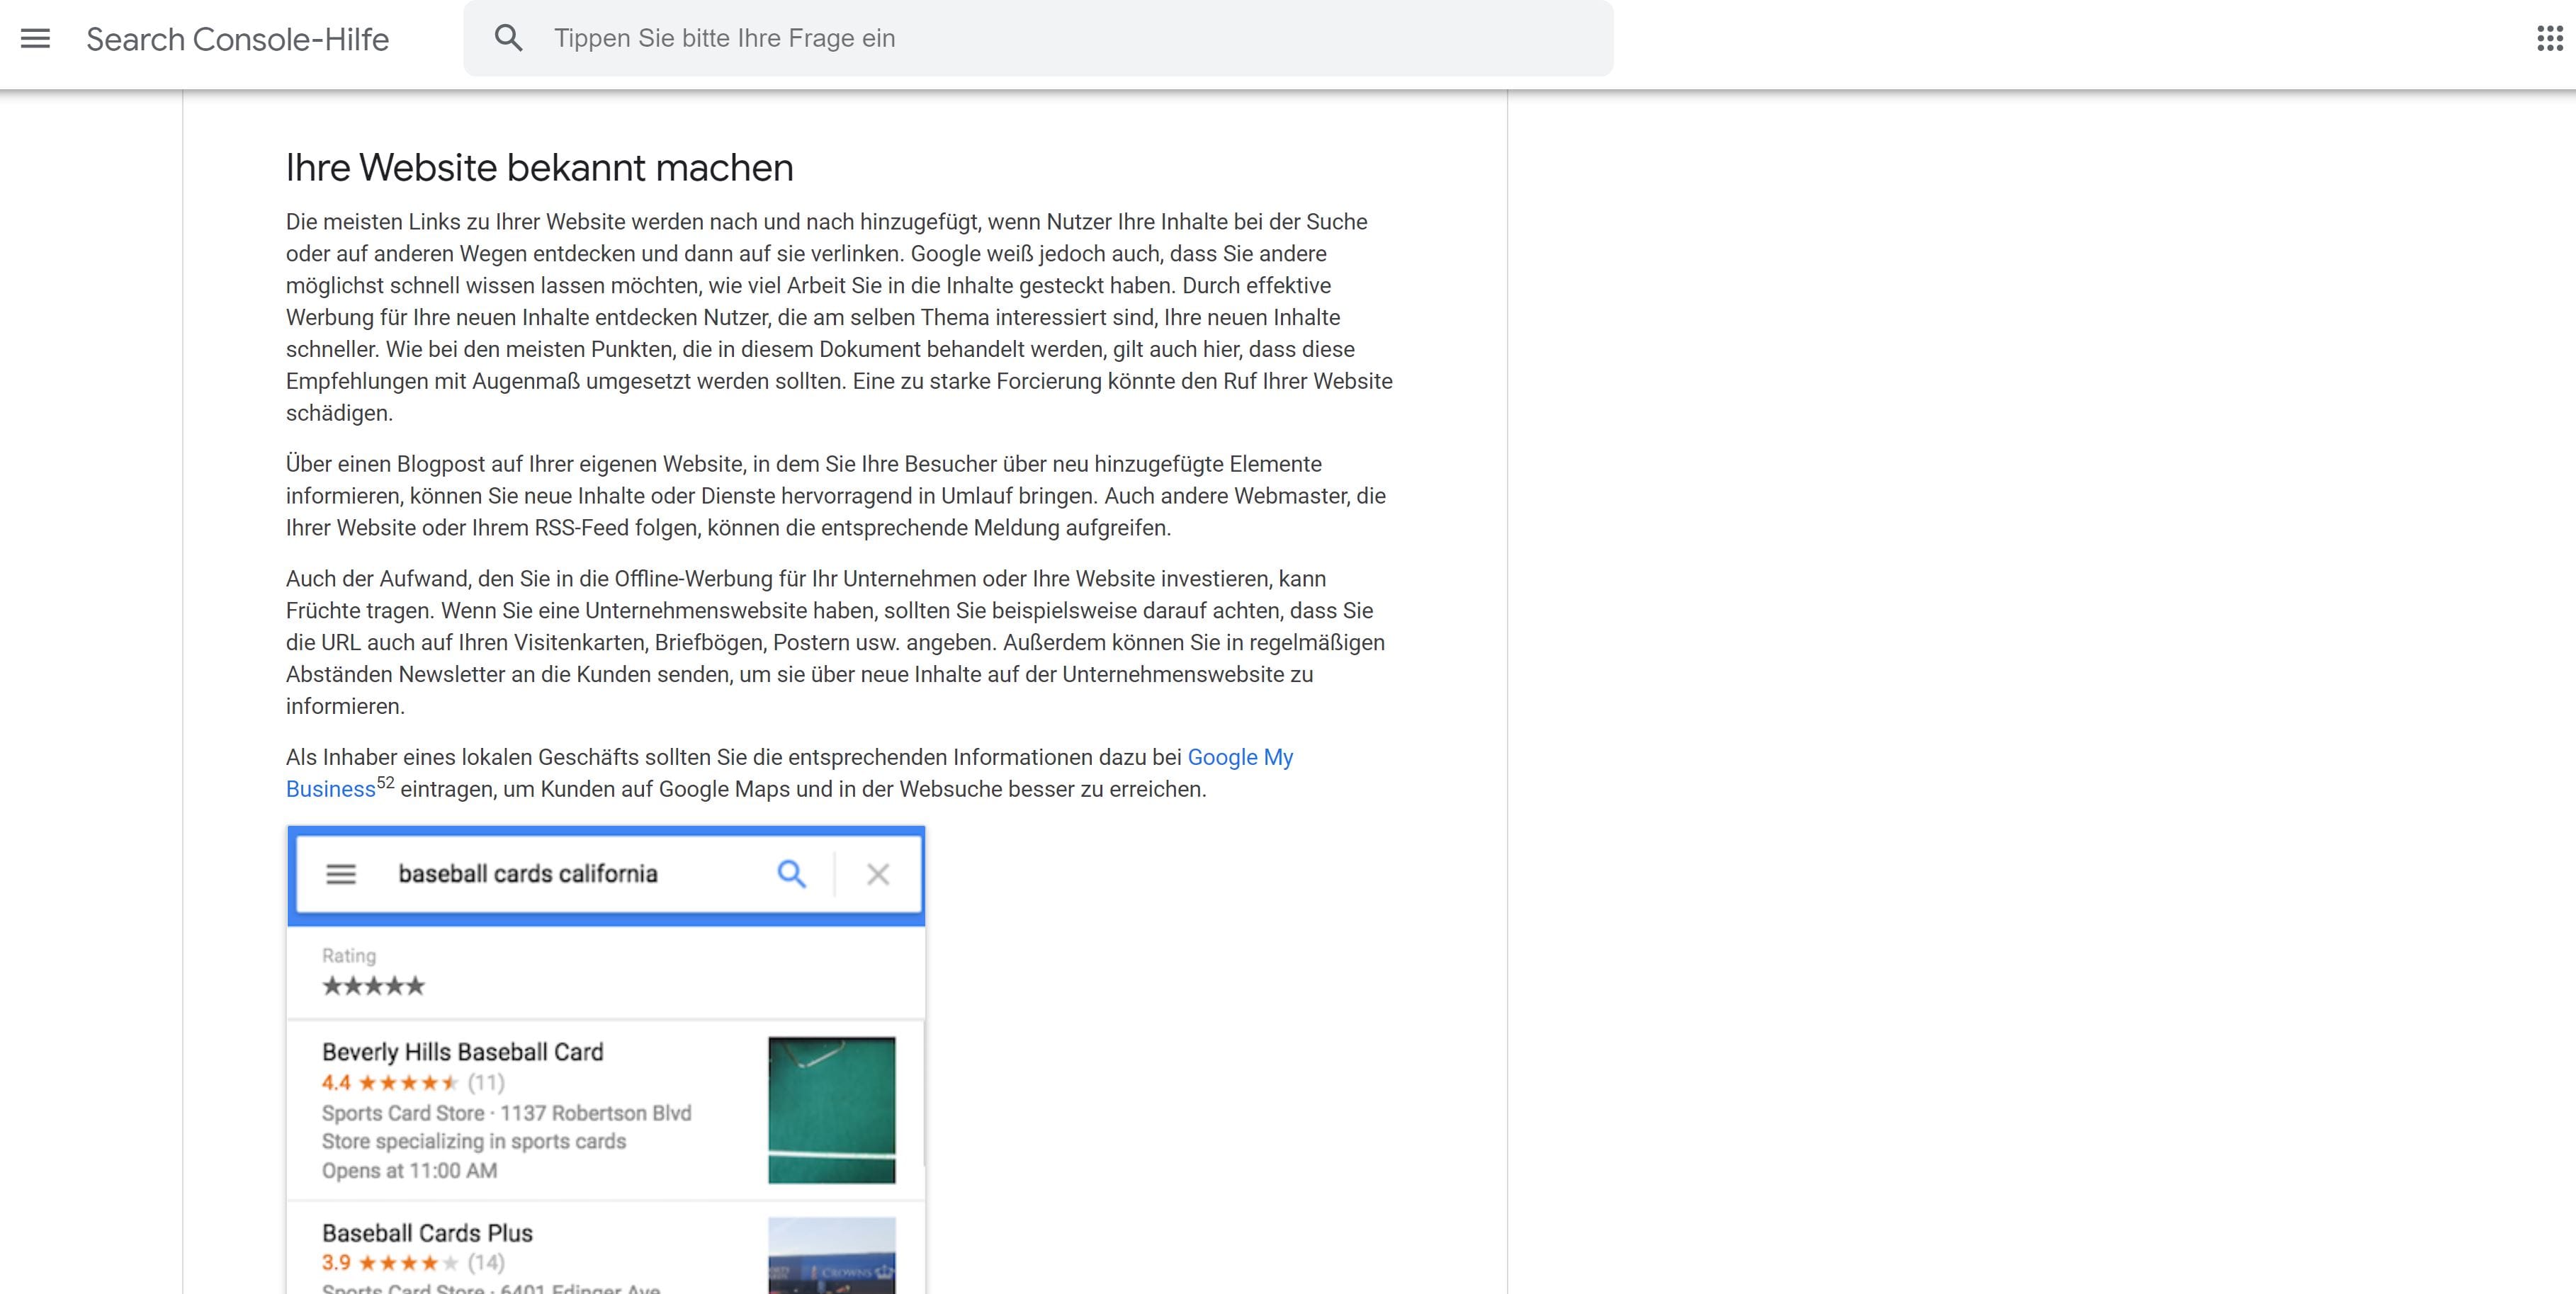The width and height of the screenshot is (2576, 1294).
Task: Click the 'Ihre Website bekannt machen' heading
Action: (x=540, y=168)
